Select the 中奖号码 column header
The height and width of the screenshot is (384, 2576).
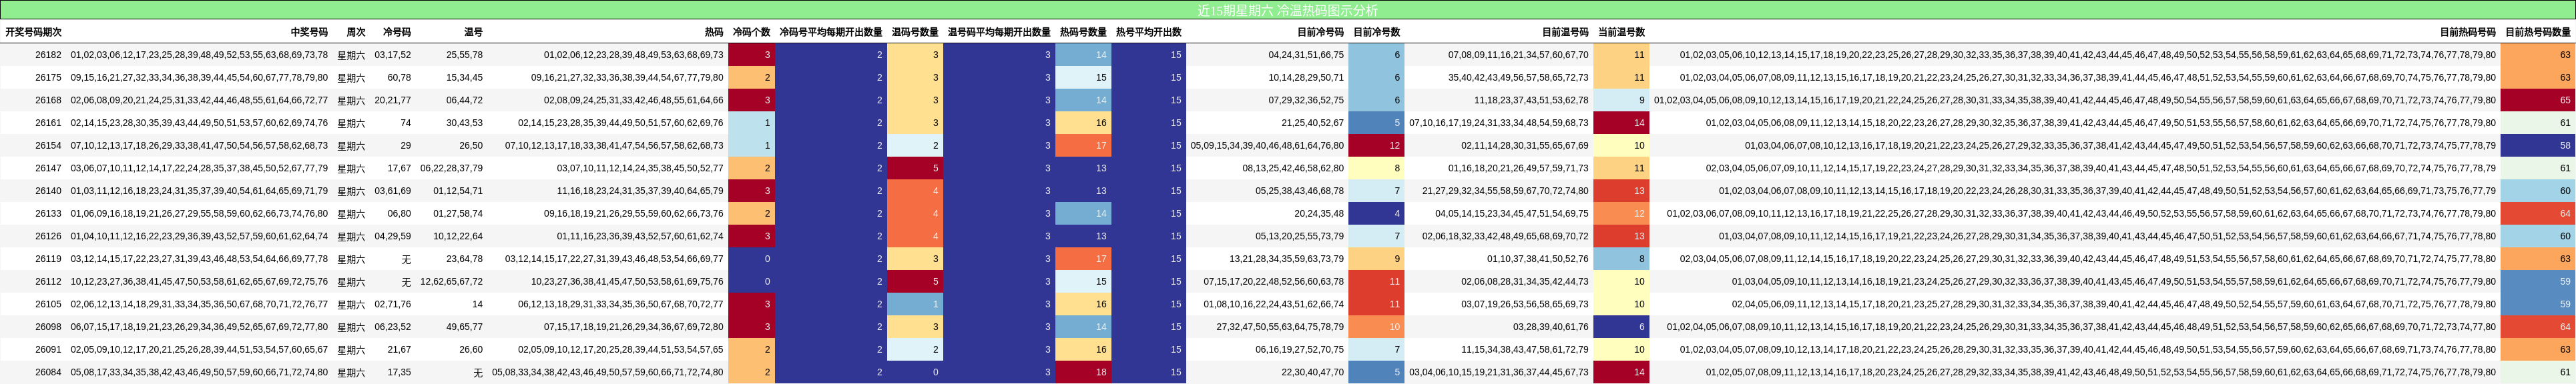point(309,32)
